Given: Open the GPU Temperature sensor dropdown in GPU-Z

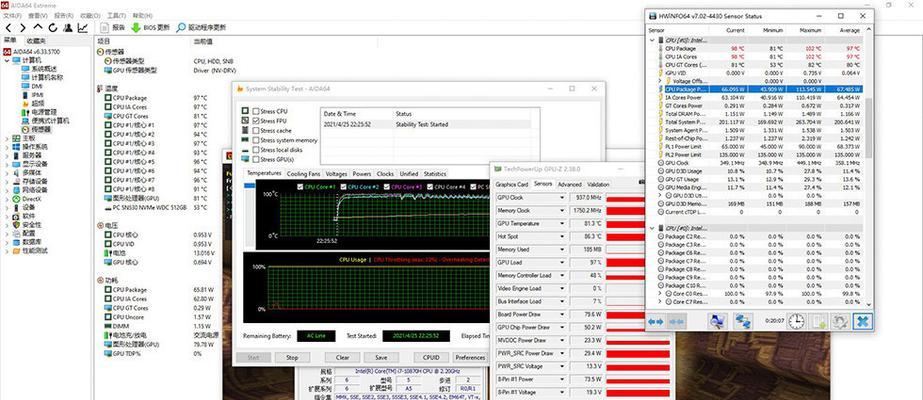Looking at the screenshot, I should [x=562, y=224].
